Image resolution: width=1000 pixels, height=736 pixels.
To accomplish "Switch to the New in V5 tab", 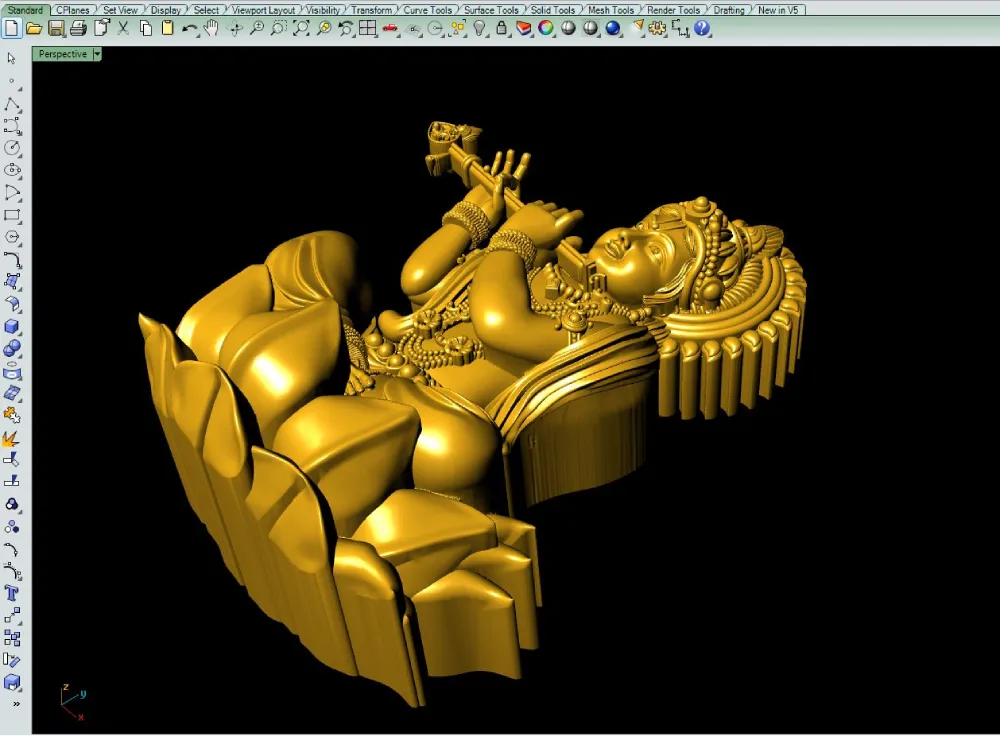I will [x=777, y=10].
